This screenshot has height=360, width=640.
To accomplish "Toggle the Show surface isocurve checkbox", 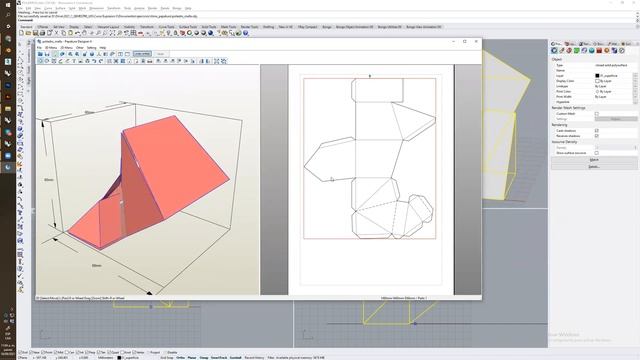I will pyautogui.click(x=597, y=153).
